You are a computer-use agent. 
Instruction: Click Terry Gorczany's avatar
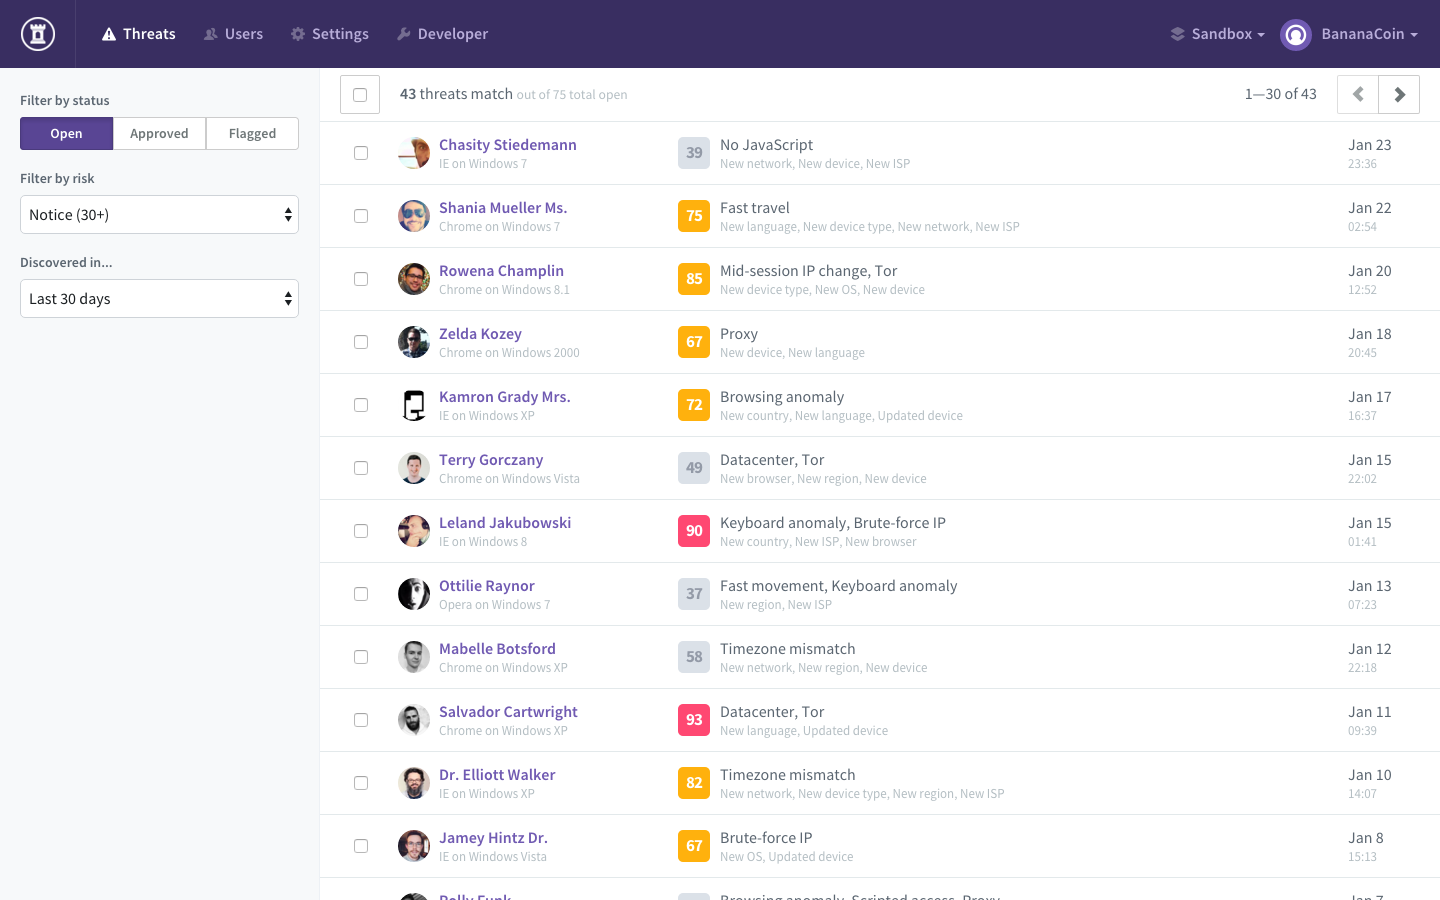pyautogui.click(x=414, y=468)
